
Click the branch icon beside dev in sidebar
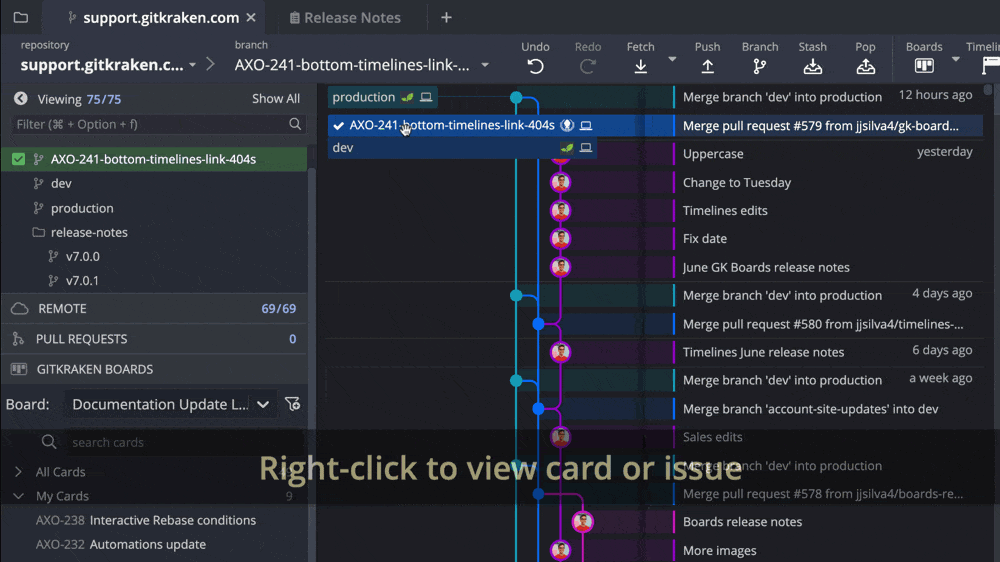click(38, 184)
